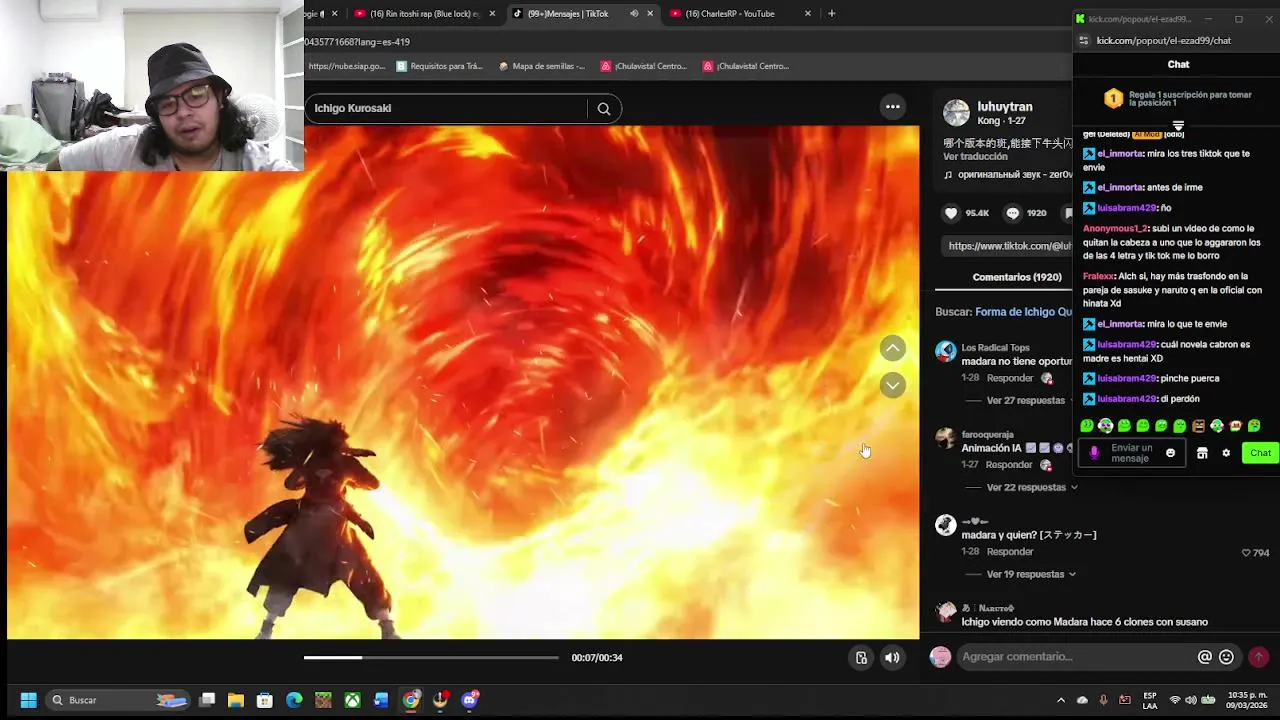This screenshot has width=1280, height=720.
Task: Open the Kick chat shop icon
Action: click(x=1202, y=453)
